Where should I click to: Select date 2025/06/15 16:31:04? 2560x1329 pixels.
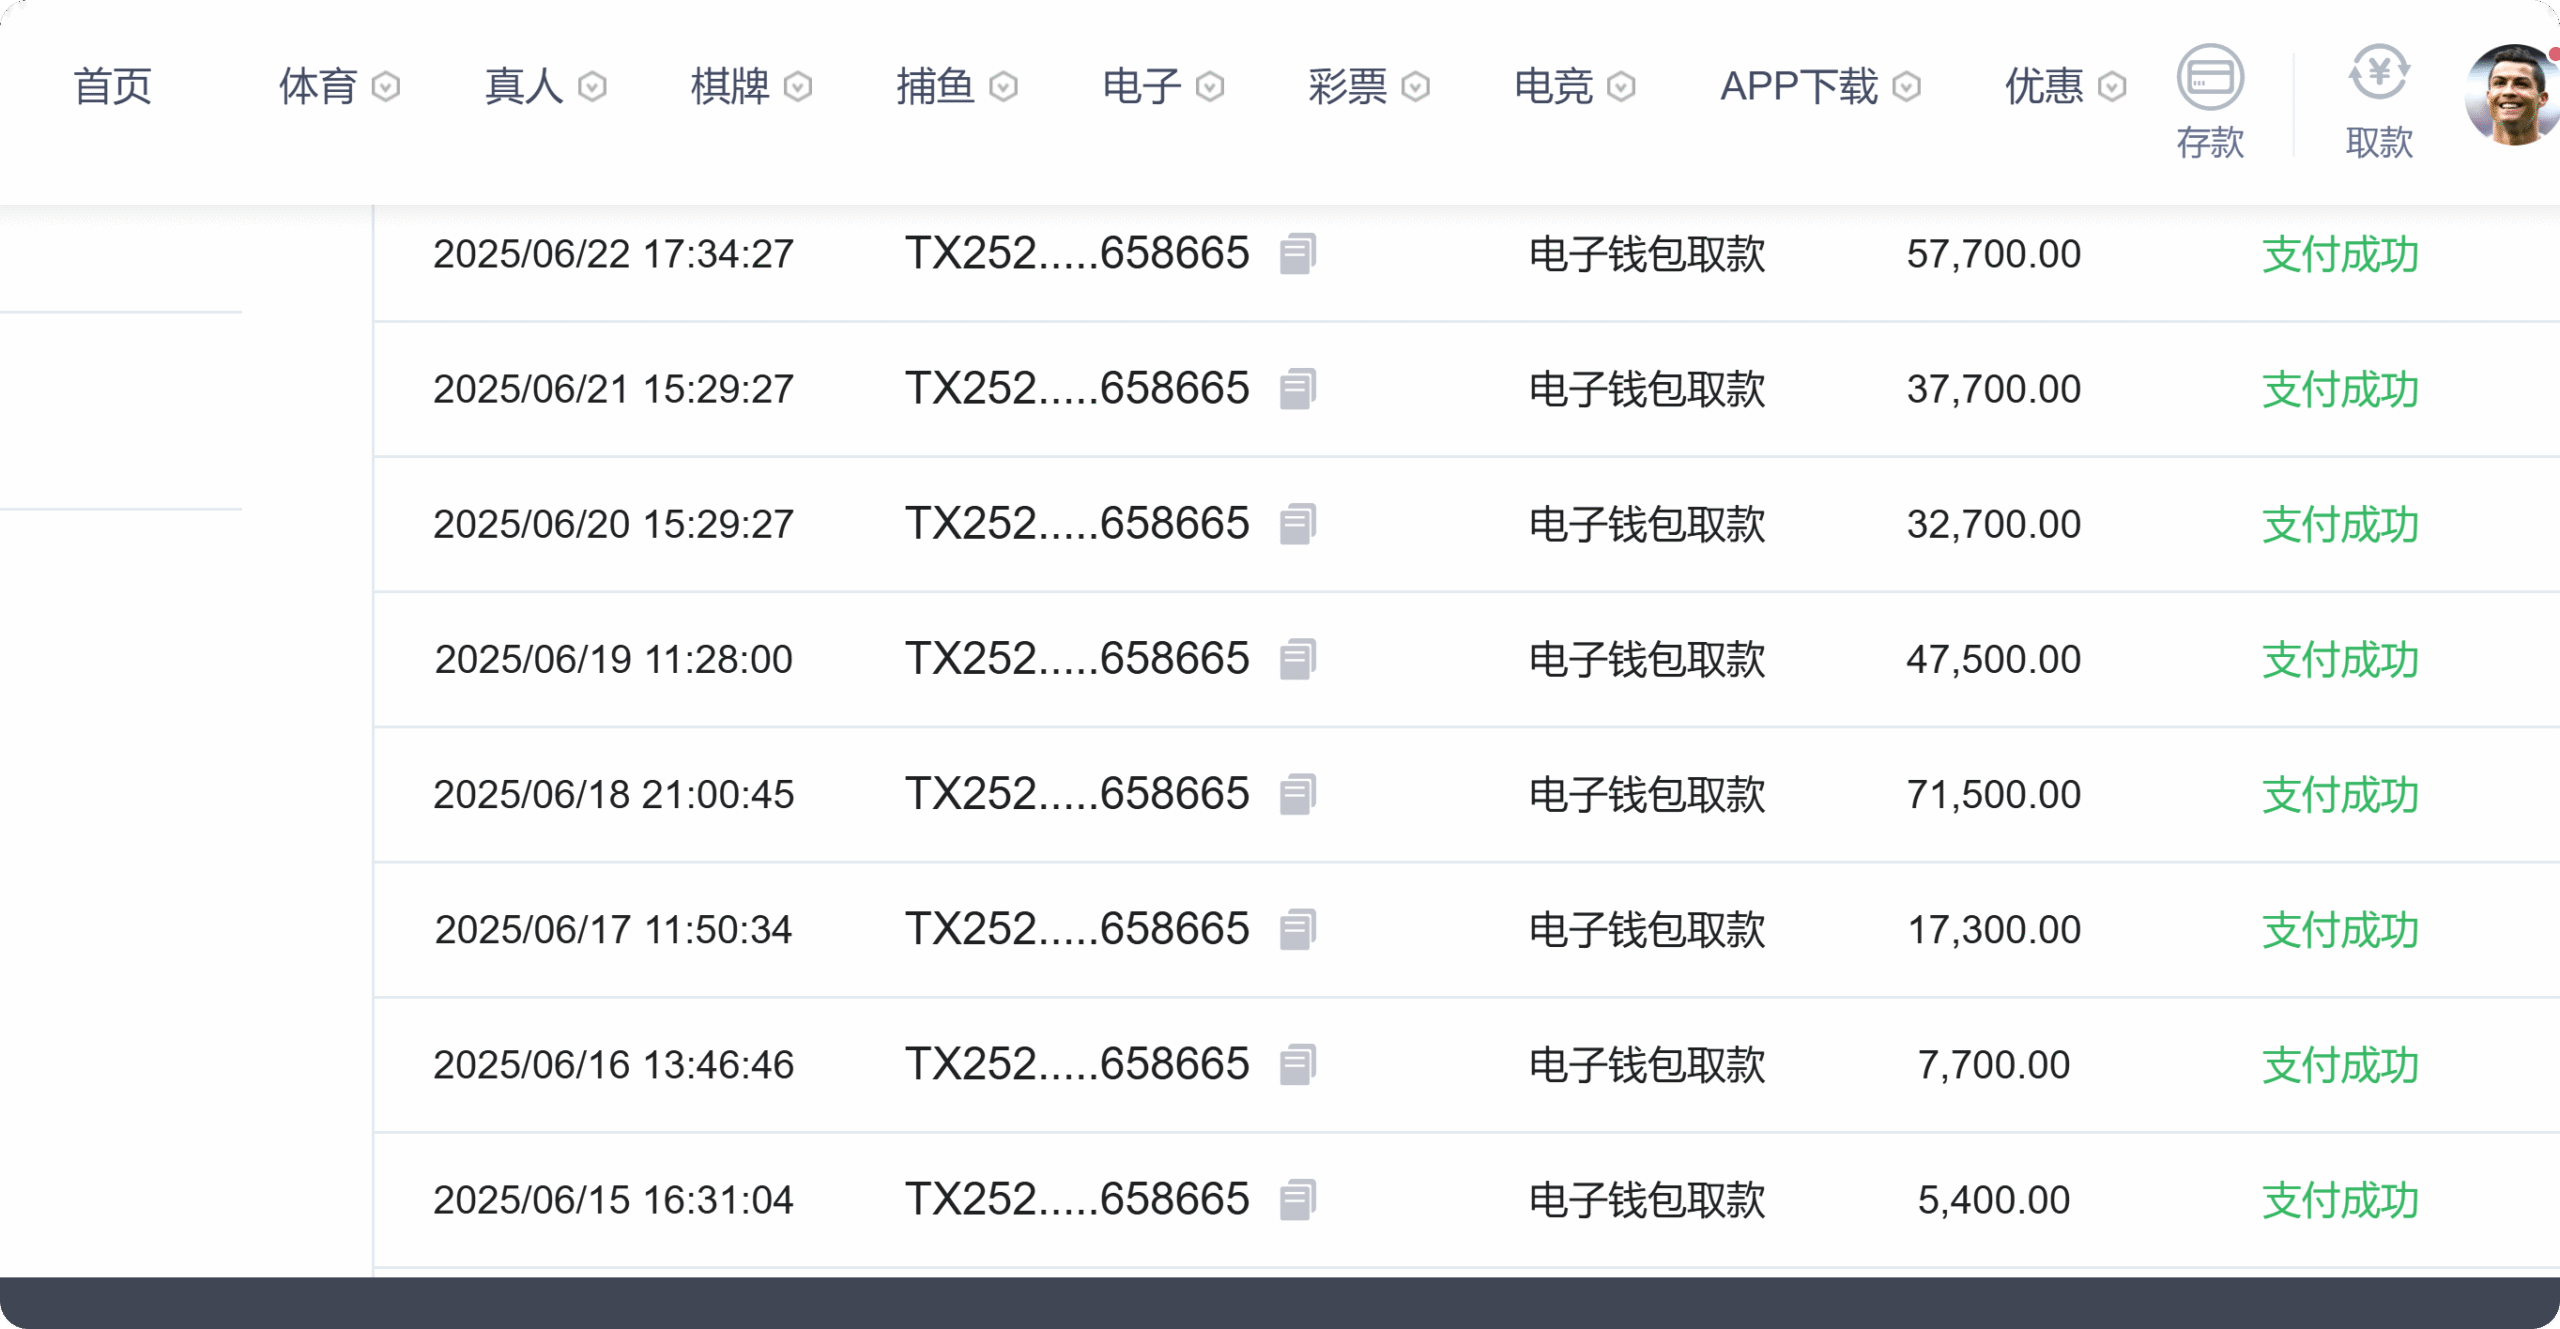(x=613, y=1199)
